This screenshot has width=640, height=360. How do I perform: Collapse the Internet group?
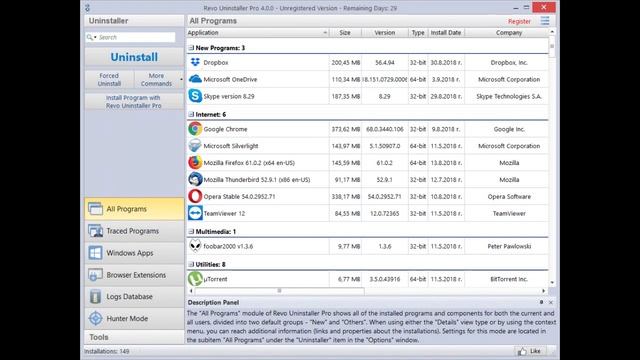click(x=191, y=114)
